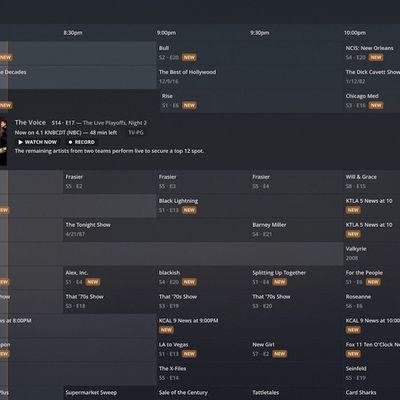
Task: Select That '70s Show S3 E18
Action: 110,302
